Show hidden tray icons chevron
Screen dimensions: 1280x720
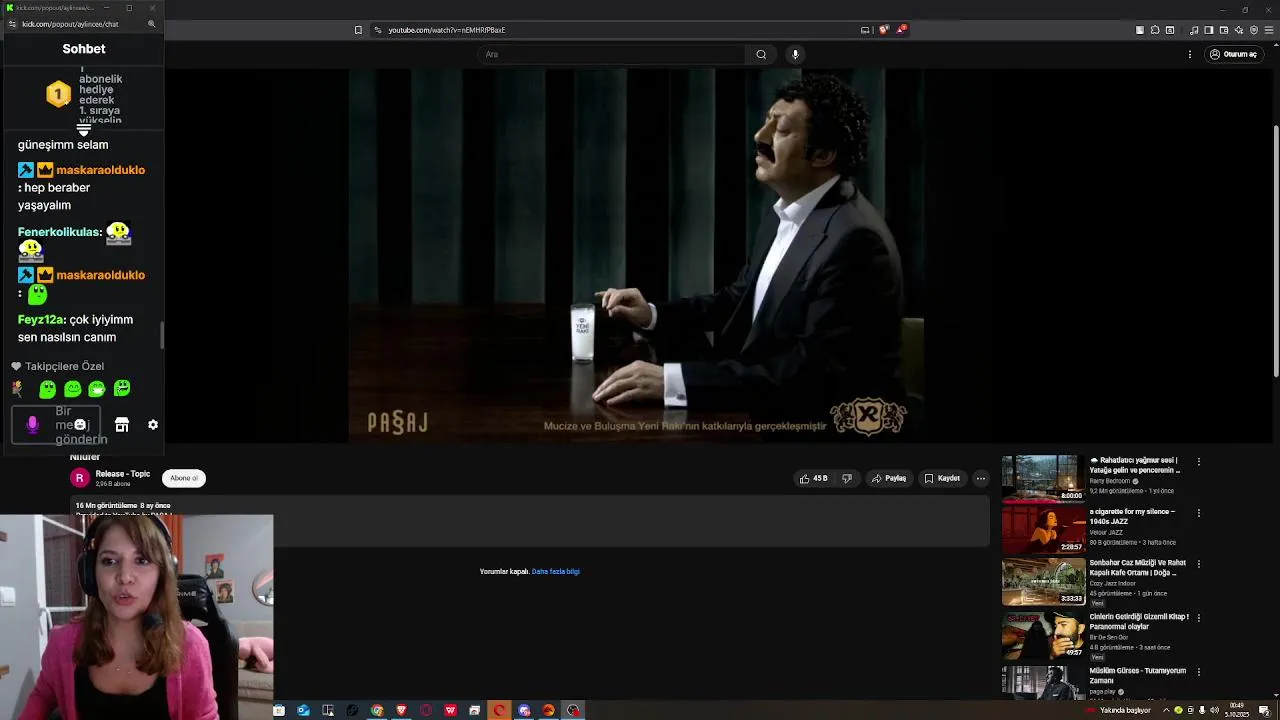(x=1166, y=710)
